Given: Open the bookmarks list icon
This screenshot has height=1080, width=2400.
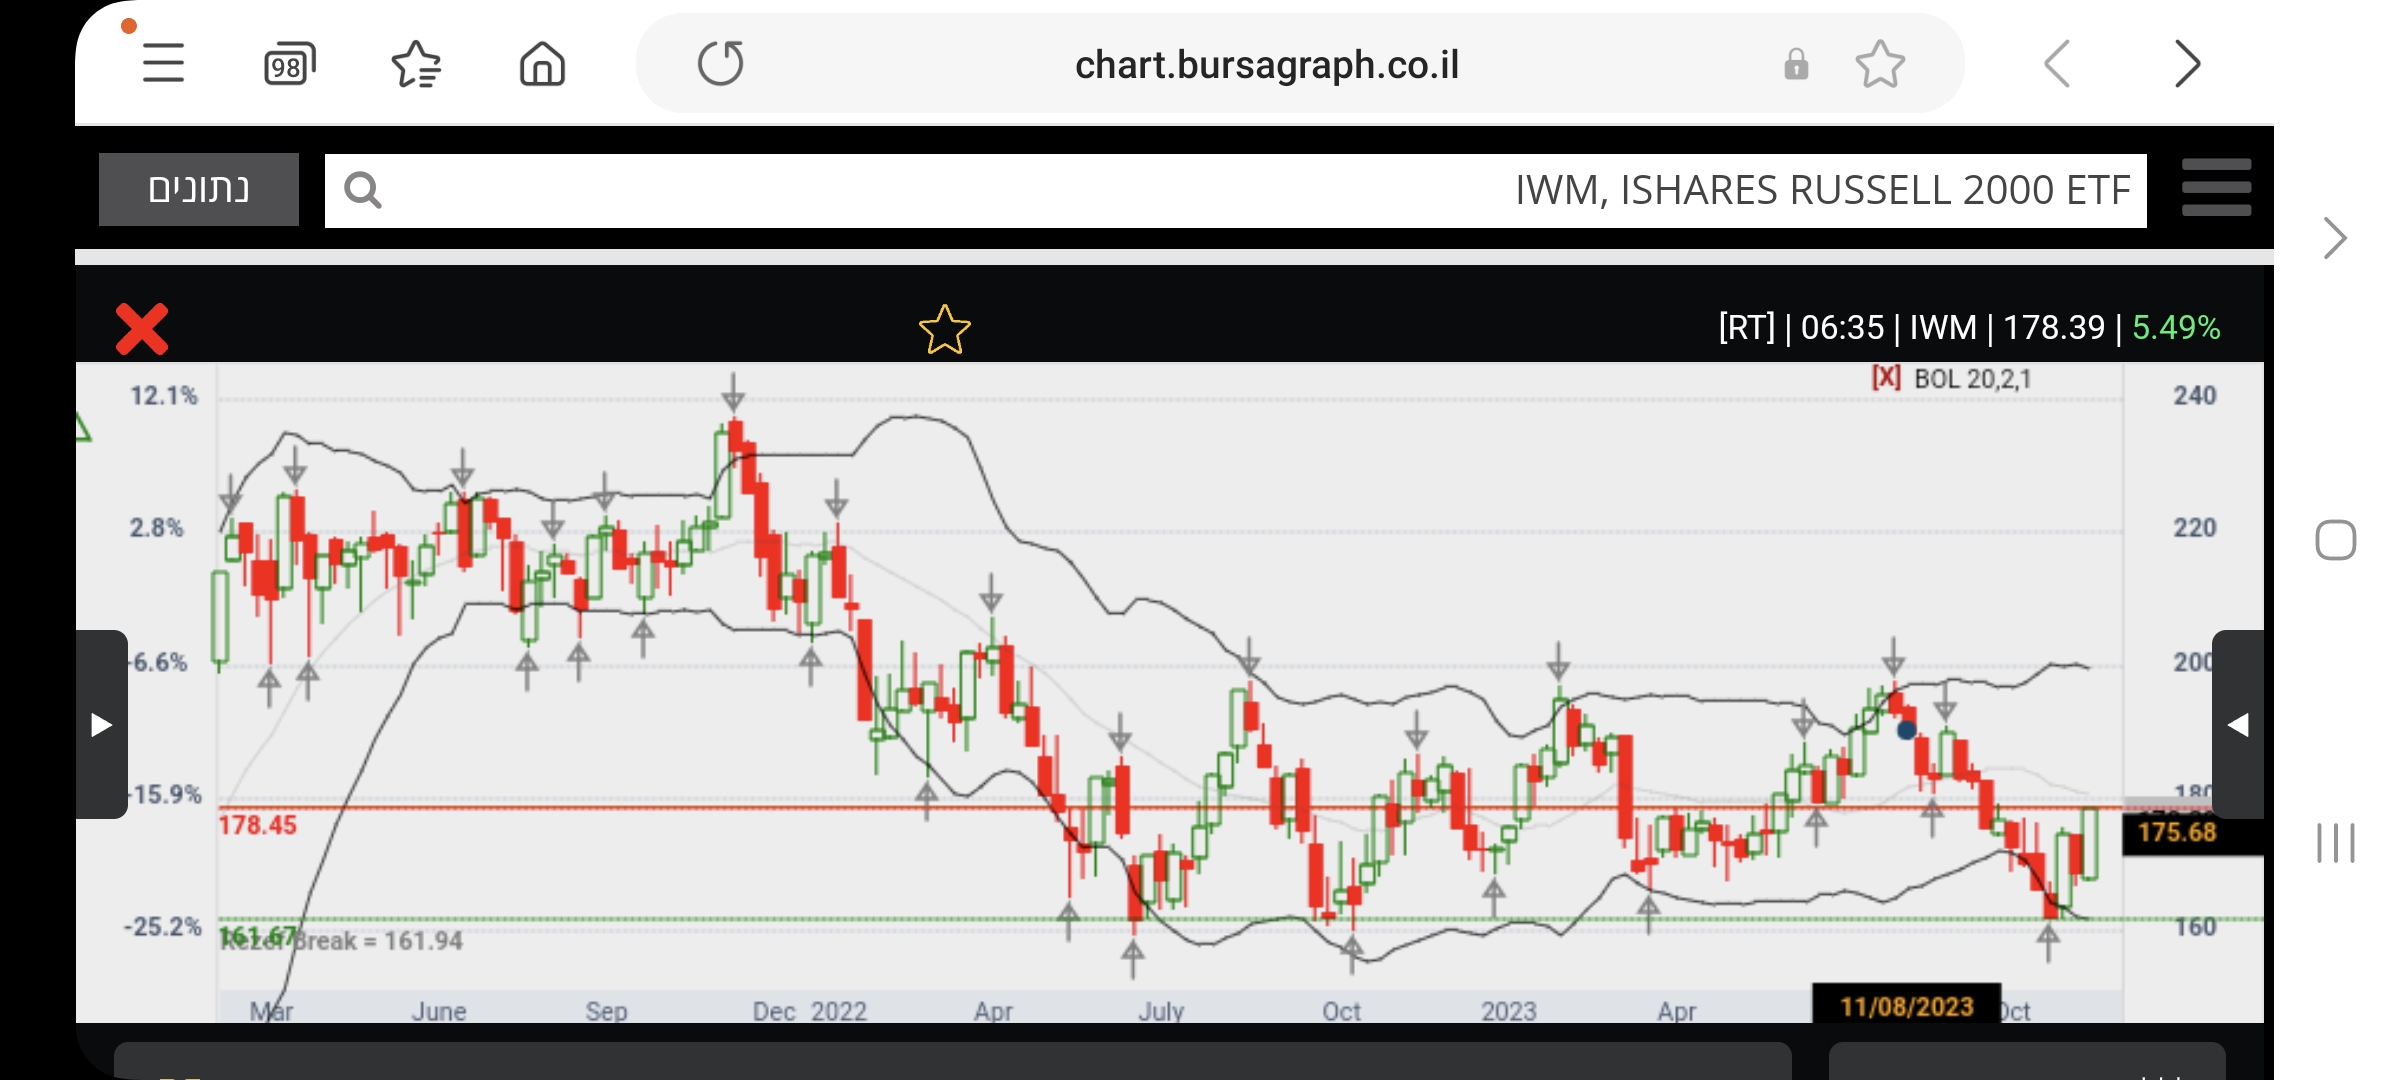Looking at the screenshot, I should tap(416, 65).
